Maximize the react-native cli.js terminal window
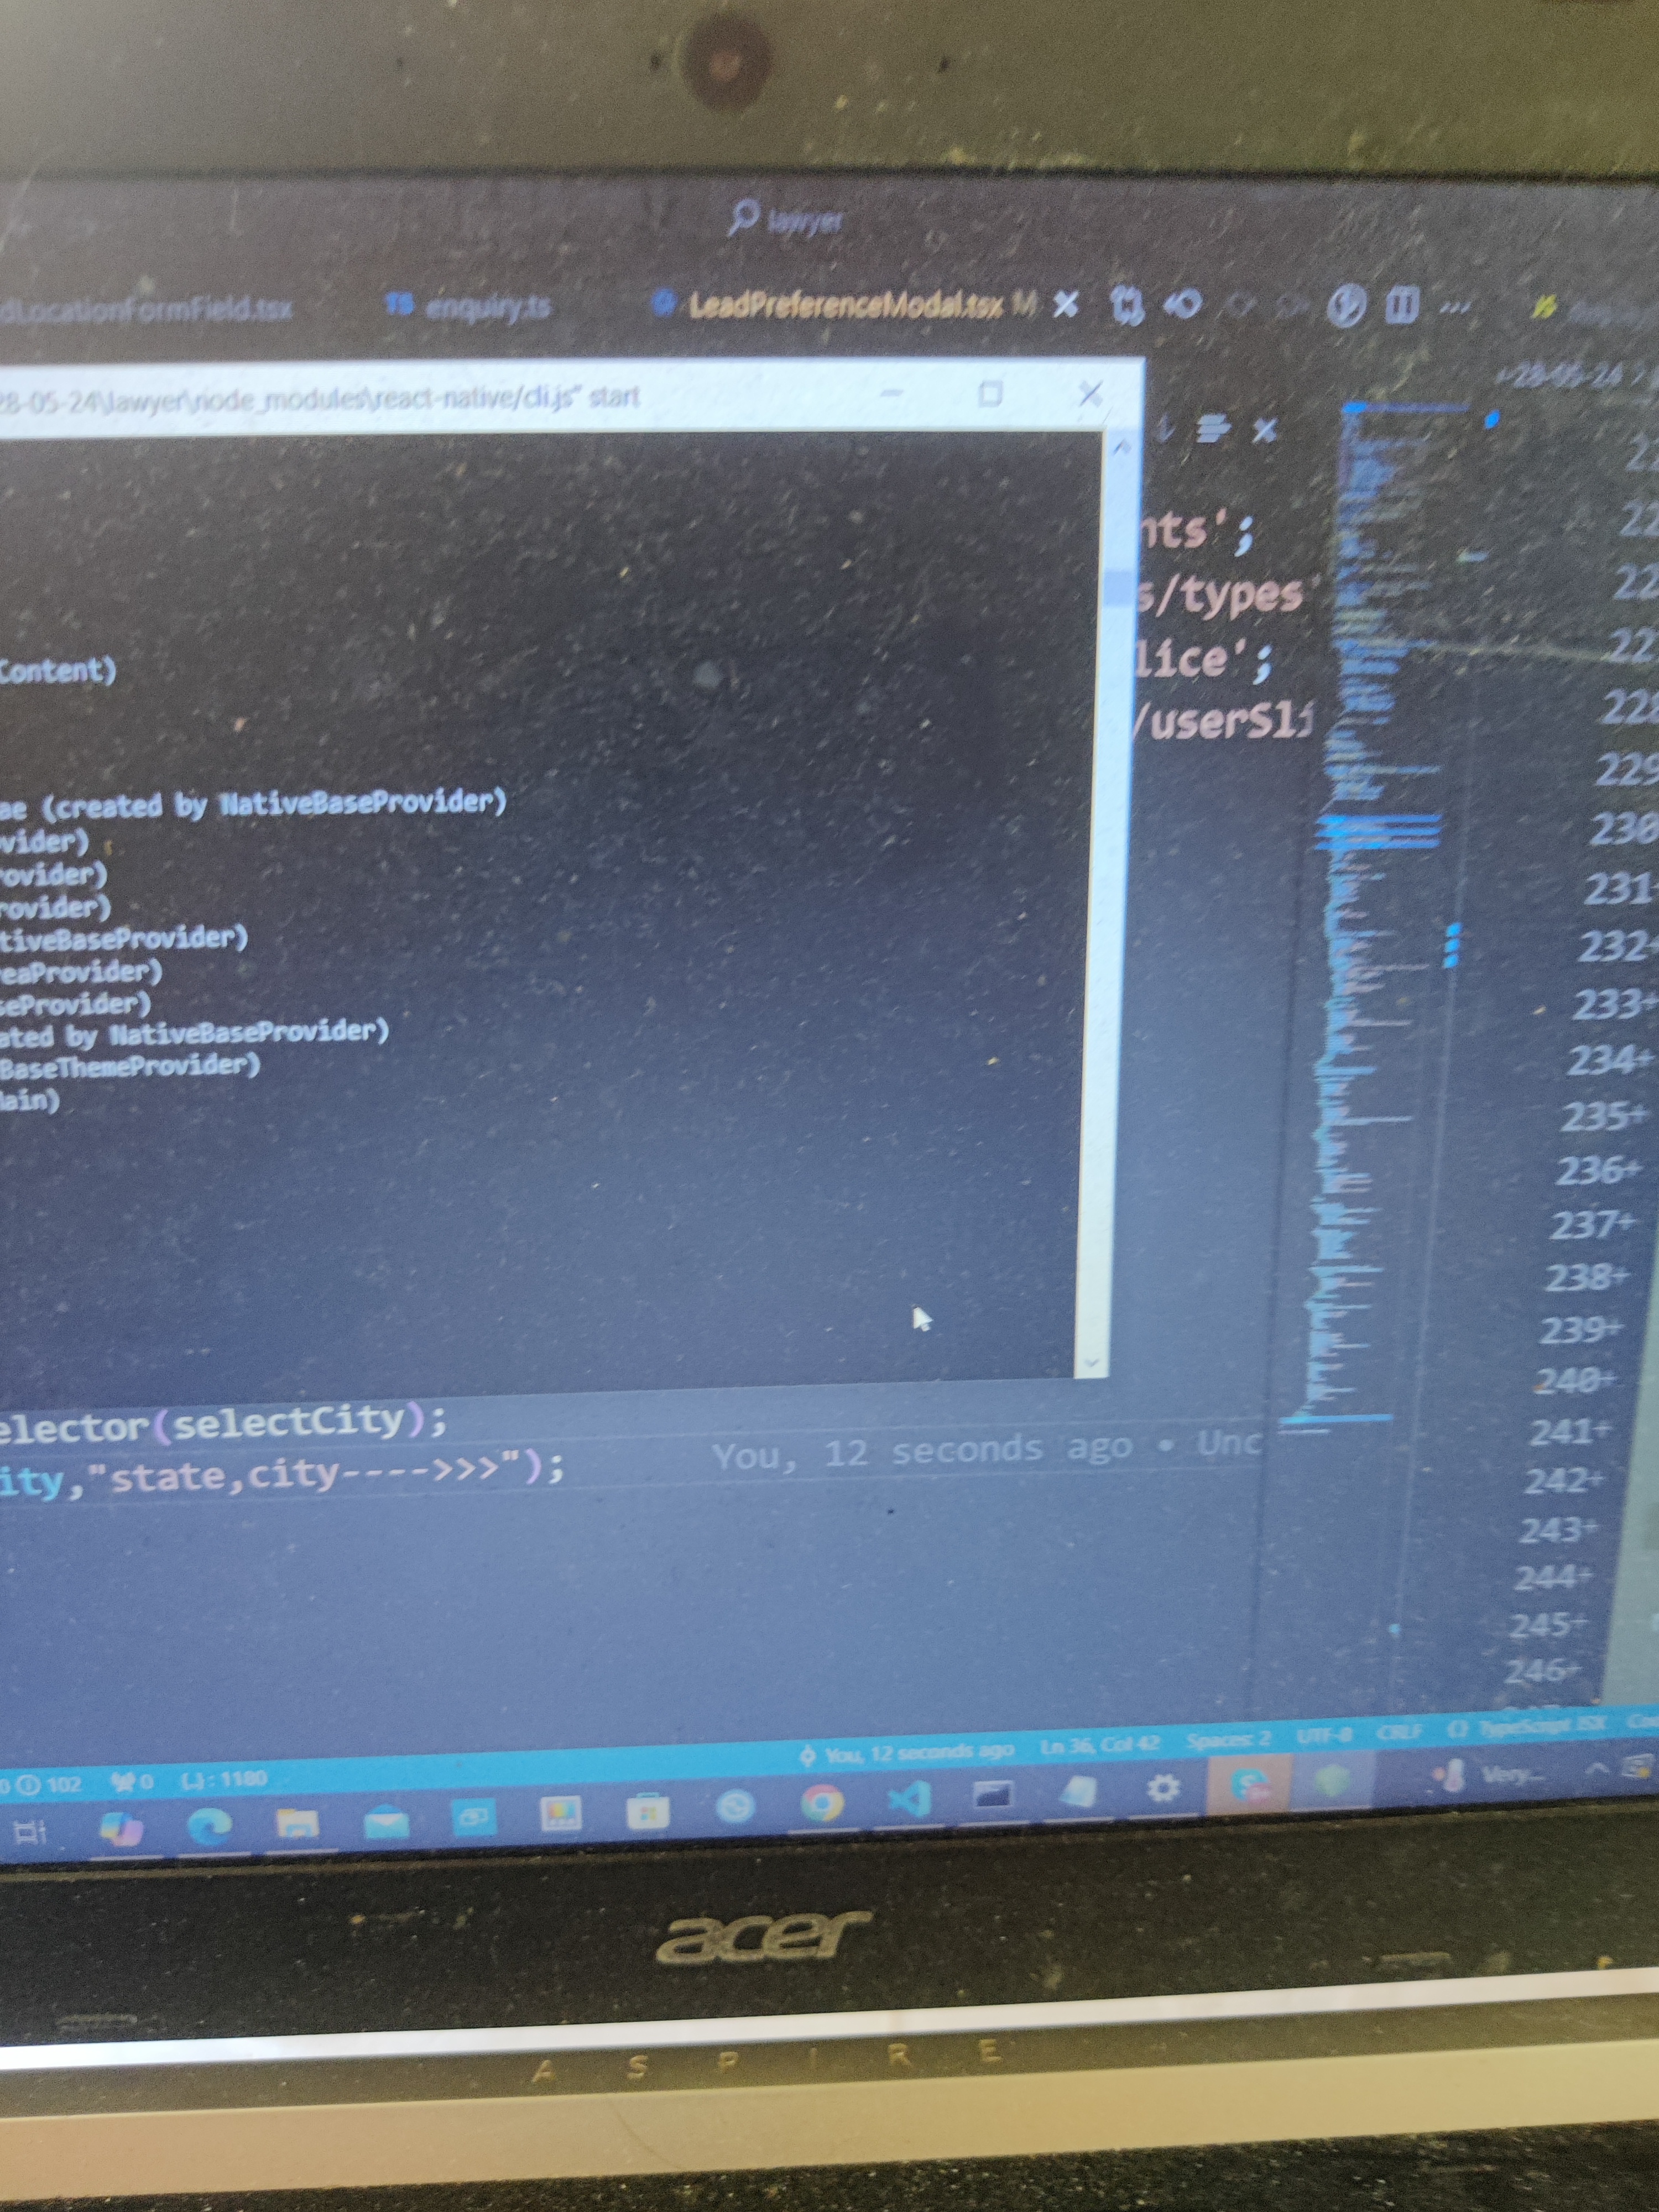Viewport: 1659px width, 2212px height. 990,394
